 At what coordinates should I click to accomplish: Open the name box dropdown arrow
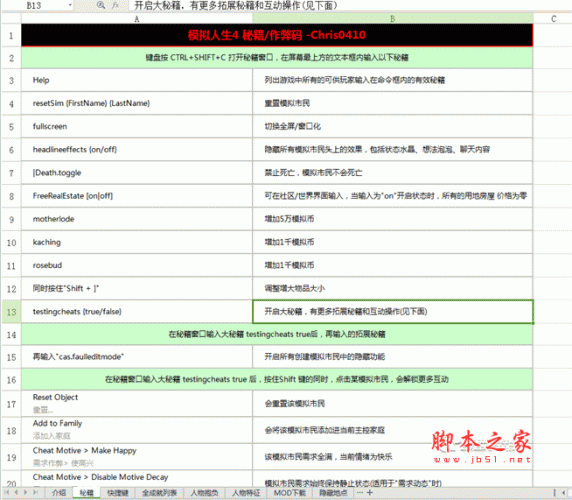click(x=70, y=5)
